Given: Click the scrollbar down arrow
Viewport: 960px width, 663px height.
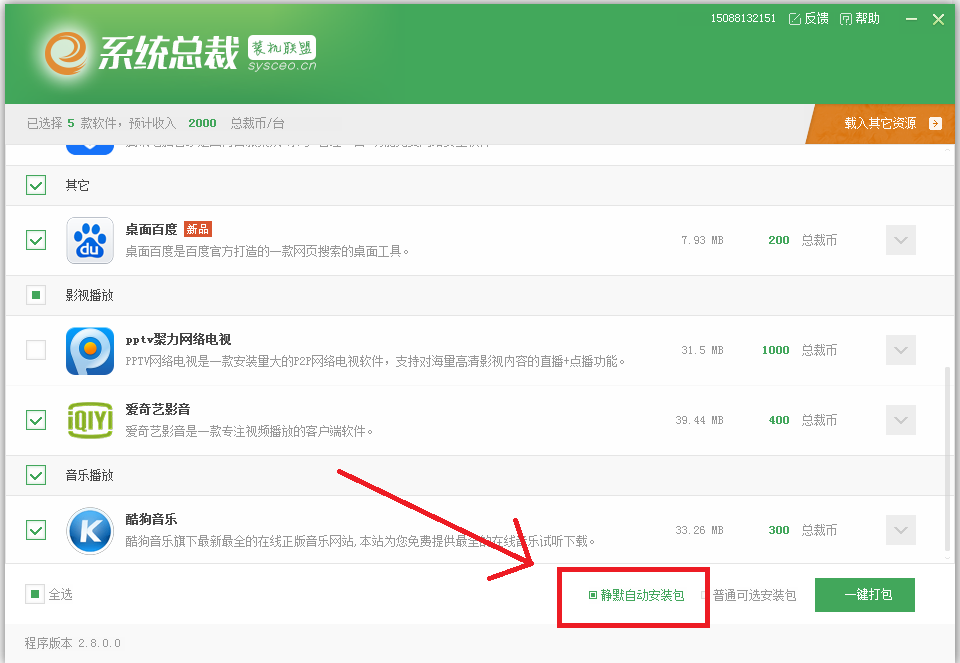Looking at the screenshot, I should click(x=948, y=558).
